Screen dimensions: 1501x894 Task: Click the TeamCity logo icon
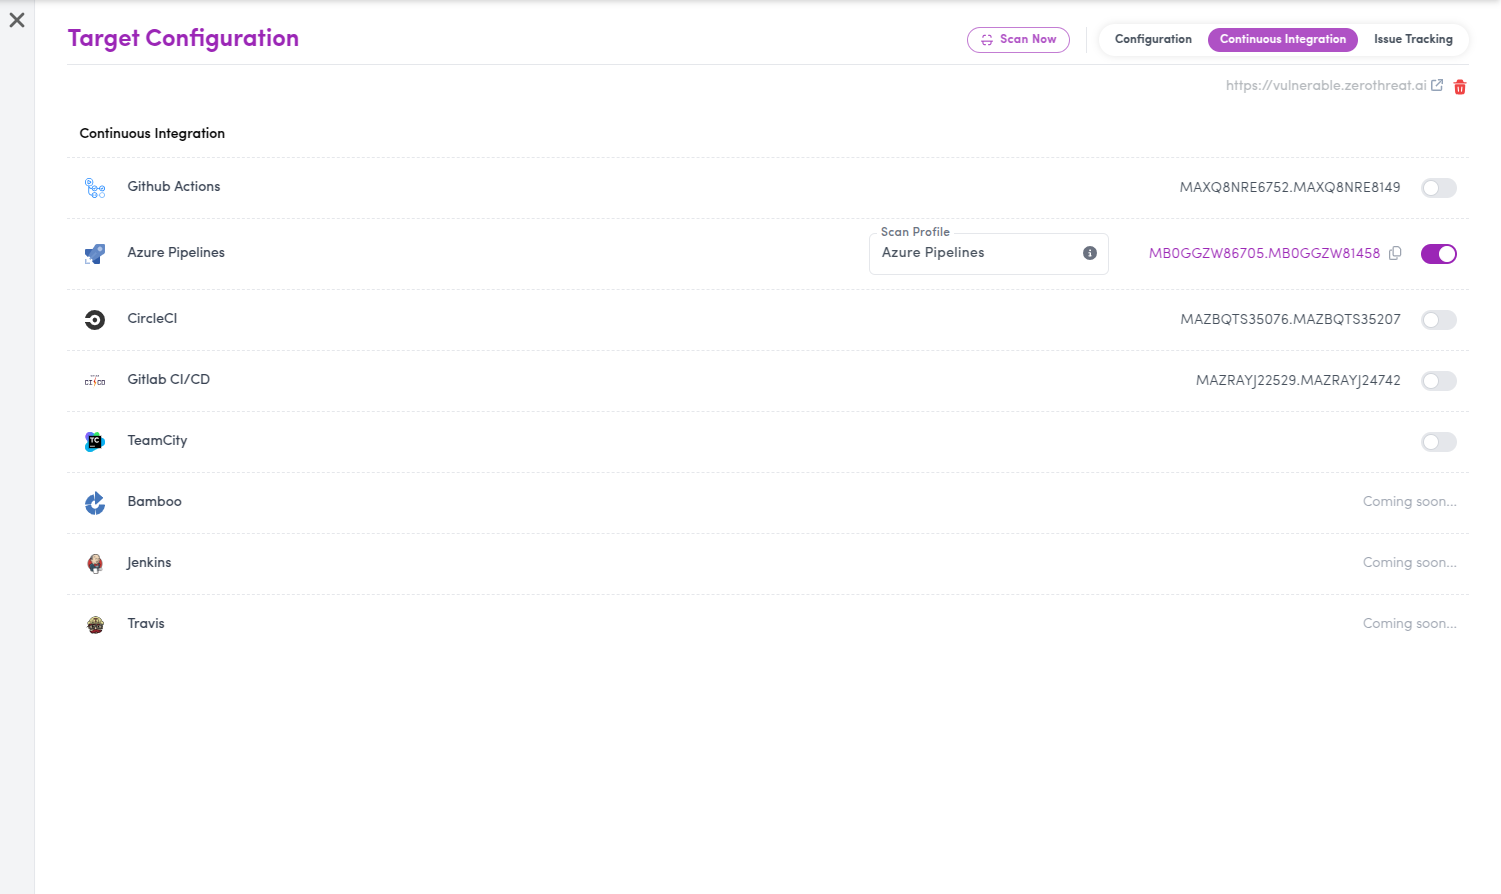pos(95,442)
